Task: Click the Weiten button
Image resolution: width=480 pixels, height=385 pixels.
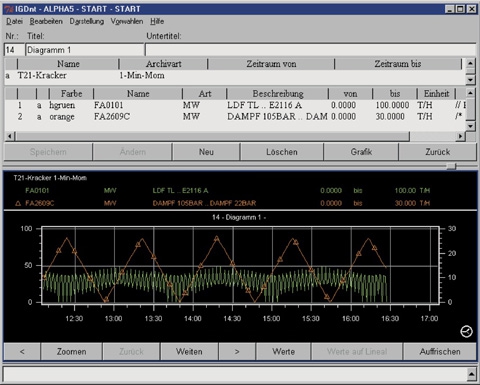Action: pyautogui.click(x=189, y=352)
